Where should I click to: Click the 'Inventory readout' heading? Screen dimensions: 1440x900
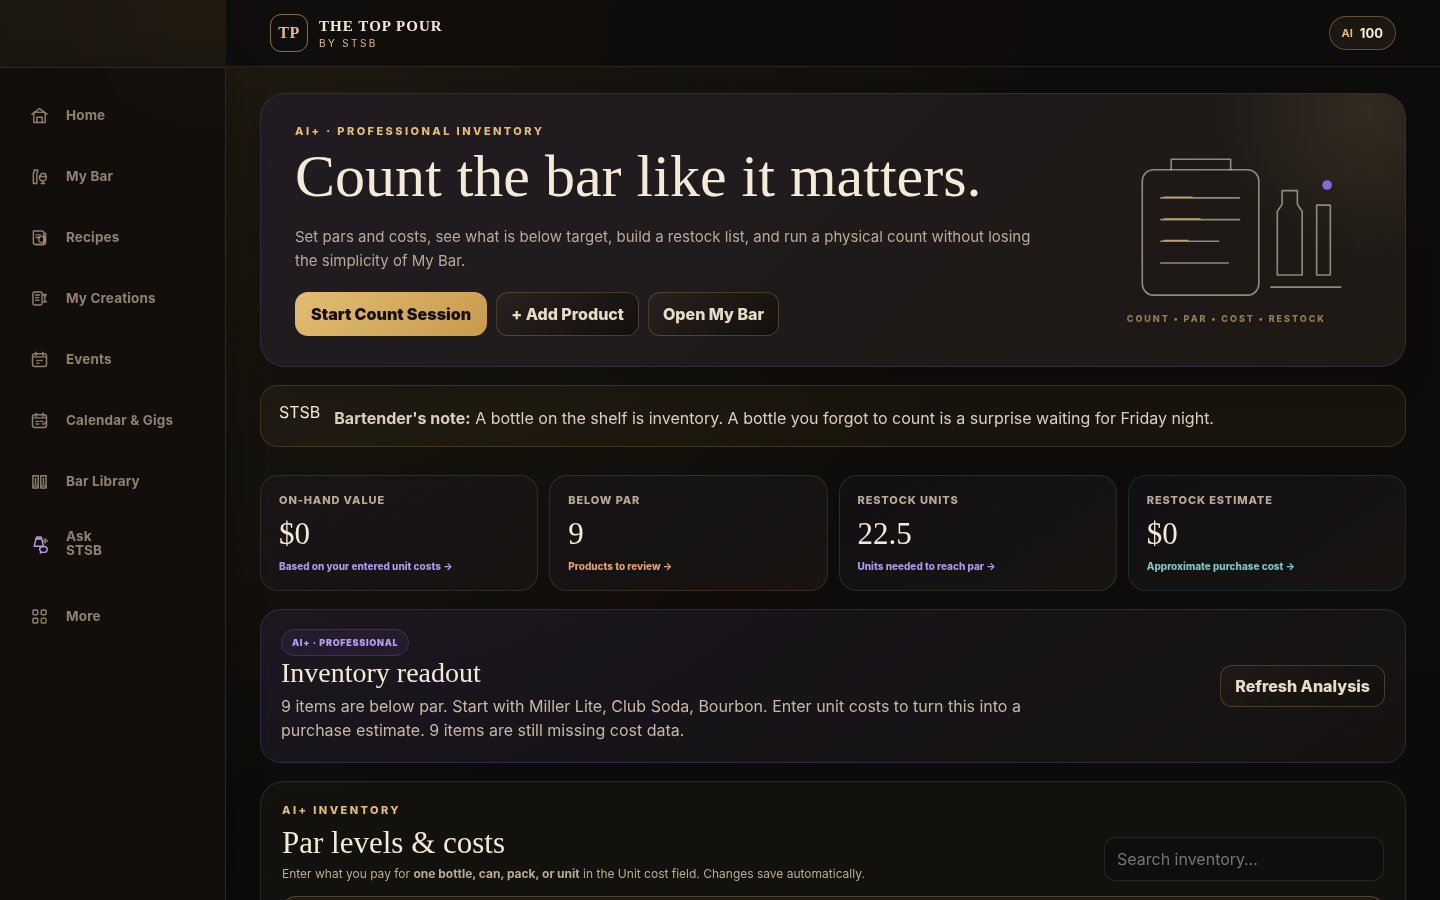tap(381, 673)
